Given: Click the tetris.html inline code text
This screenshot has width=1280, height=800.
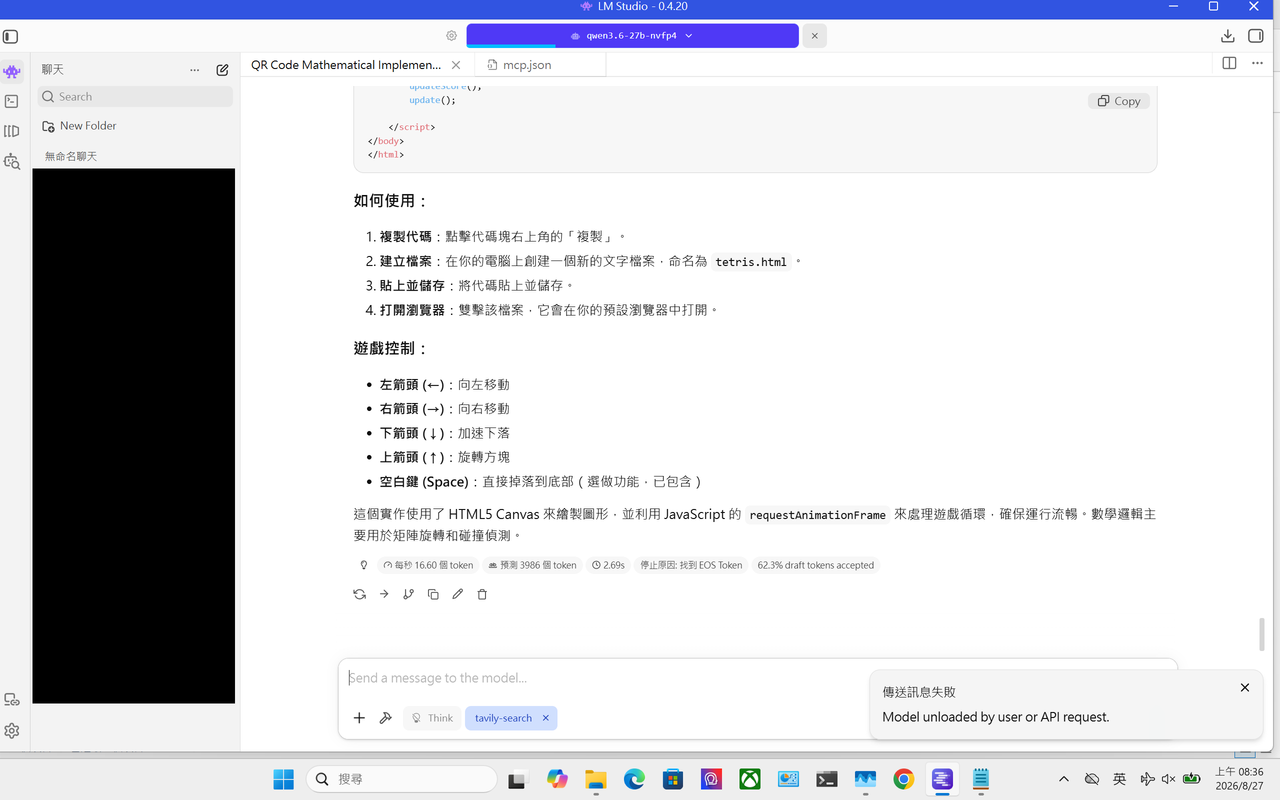Looking at the screenshot, I should click(751, 262).
